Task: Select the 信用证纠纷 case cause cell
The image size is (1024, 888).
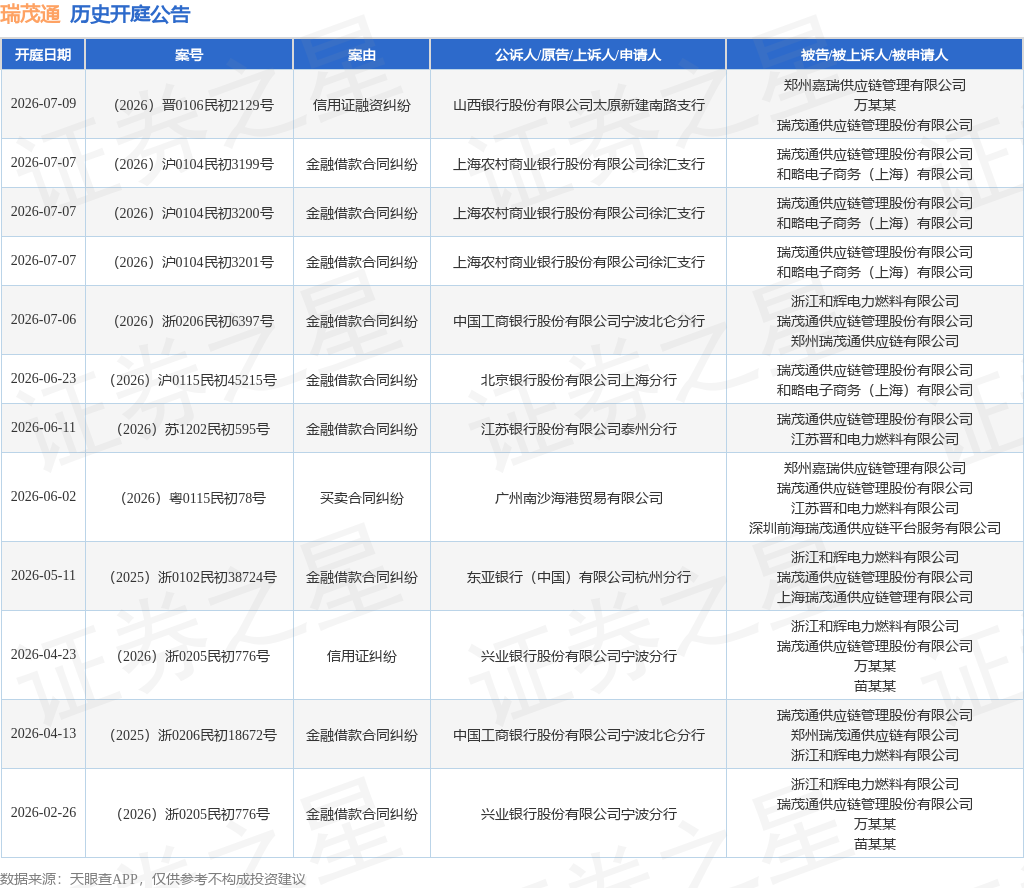Action: 362,656
